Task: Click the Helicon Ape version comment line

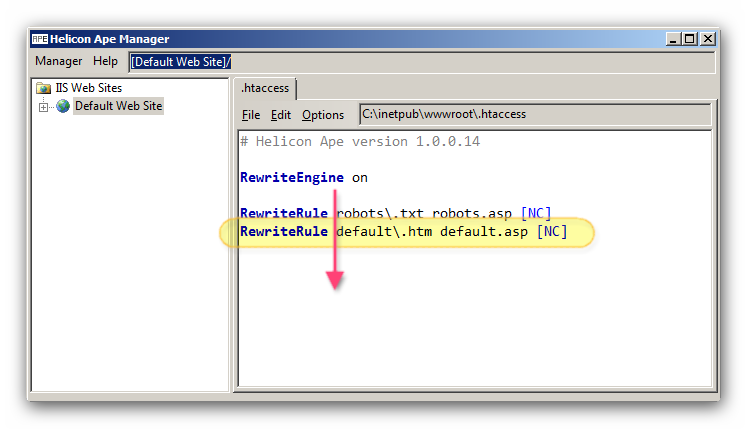Action: point(360,142)
